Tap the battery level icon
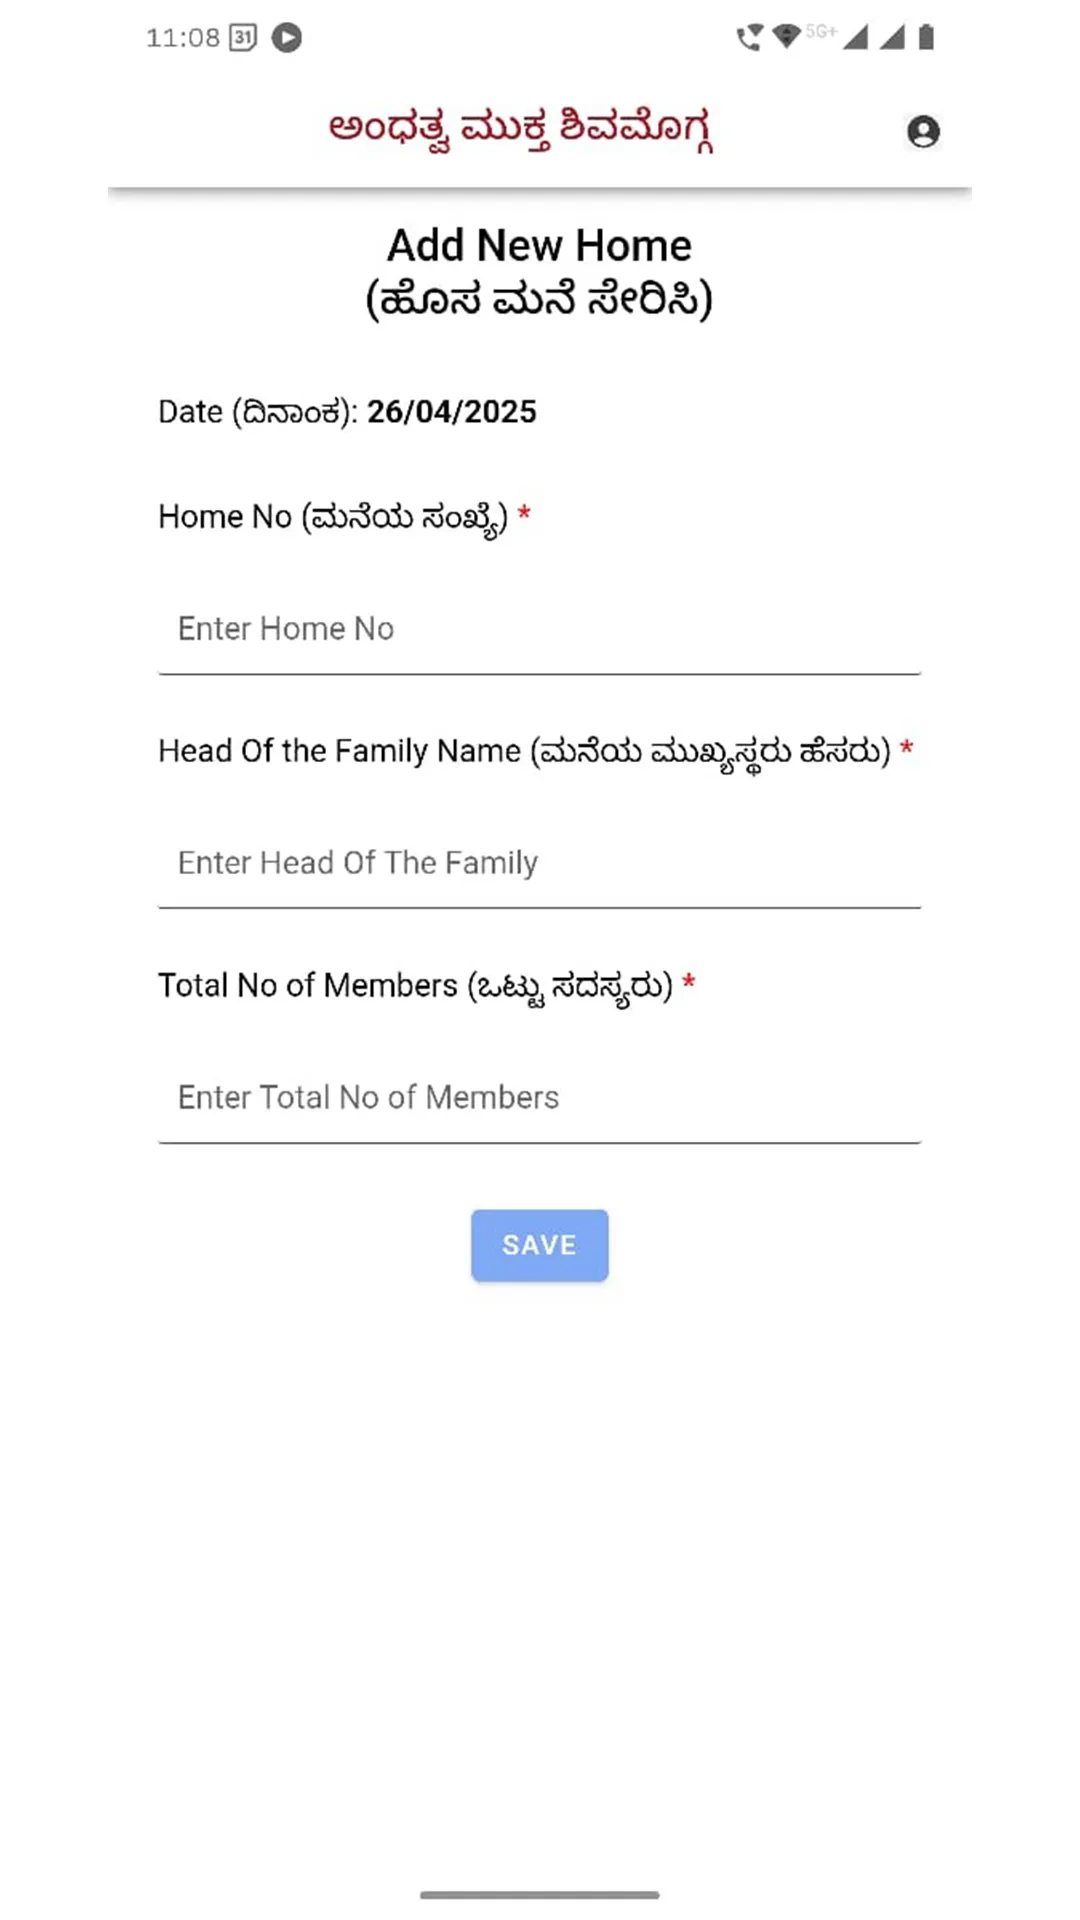Image resolution: width=1080 pixels, height=1920 pixels. 927,38
